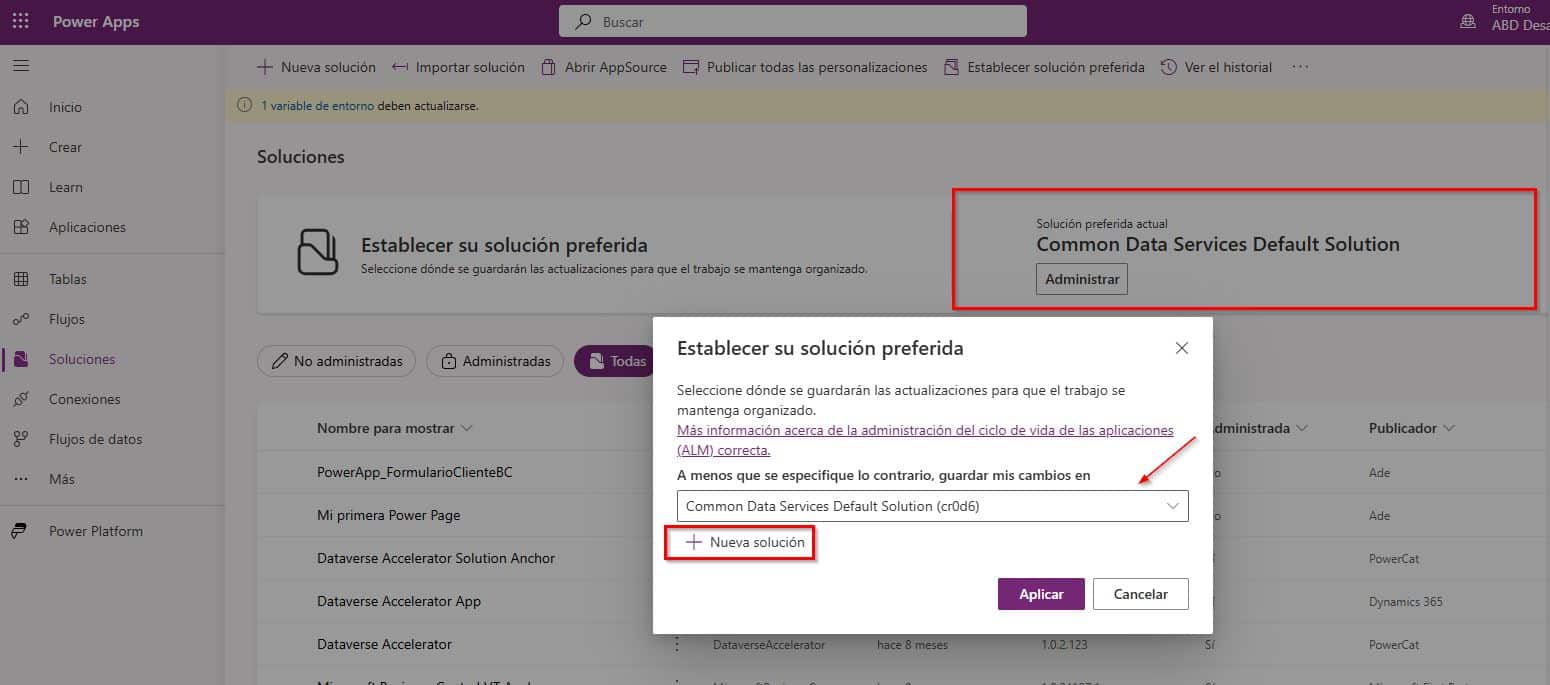Open the more-actions dots for Dataverse Accelerator row
1550x685 pixels.
(x=677, y=645)
